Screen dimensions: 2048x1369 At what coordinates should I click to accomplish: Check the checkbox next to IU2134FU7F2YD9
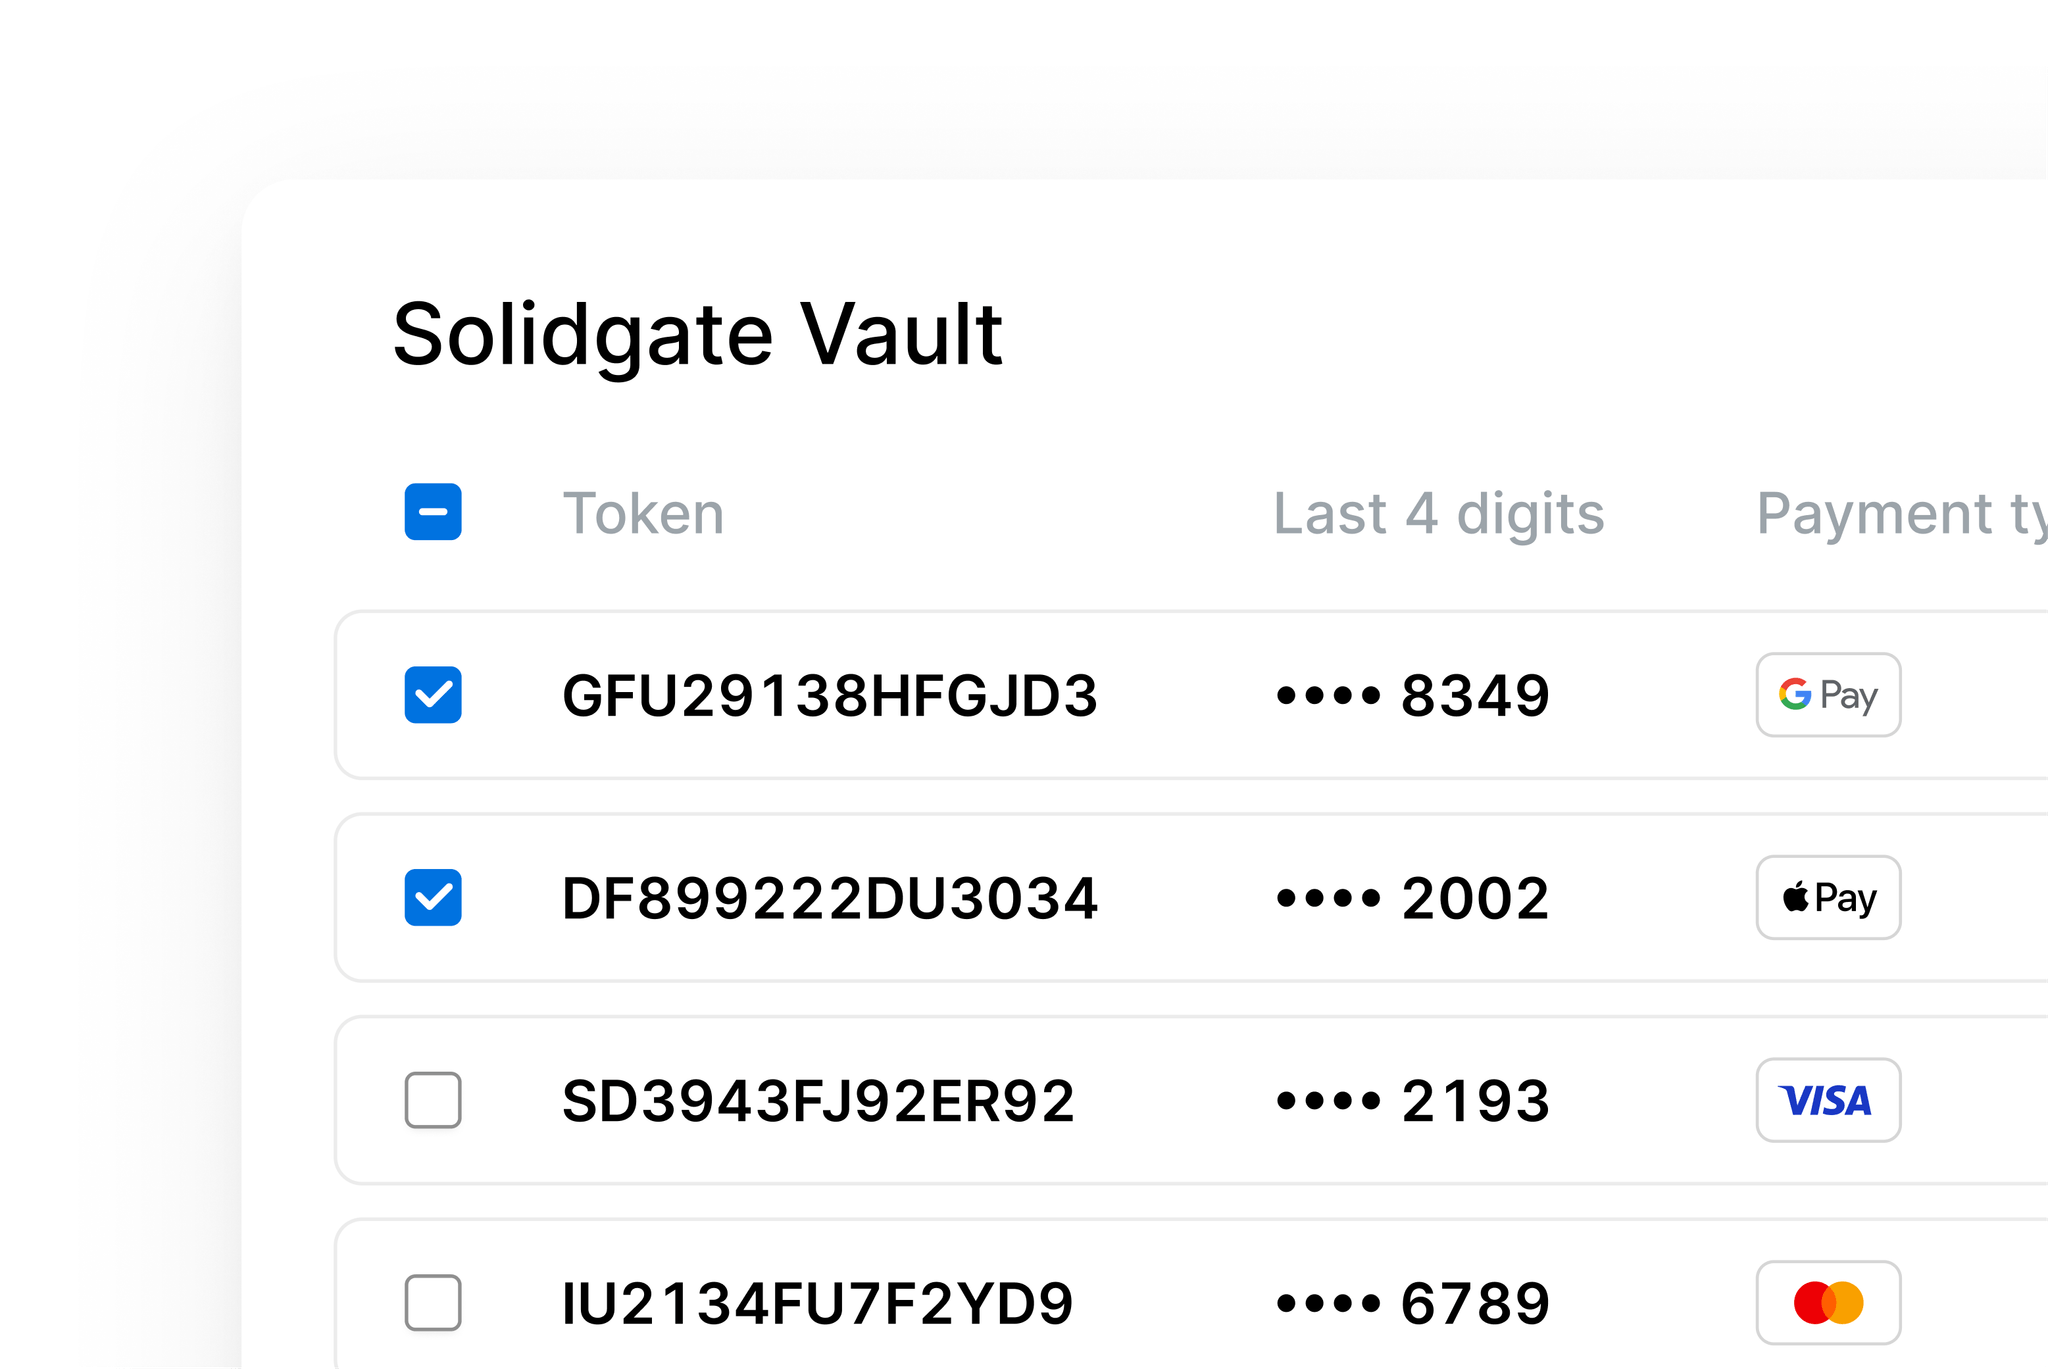(432, 1303)
